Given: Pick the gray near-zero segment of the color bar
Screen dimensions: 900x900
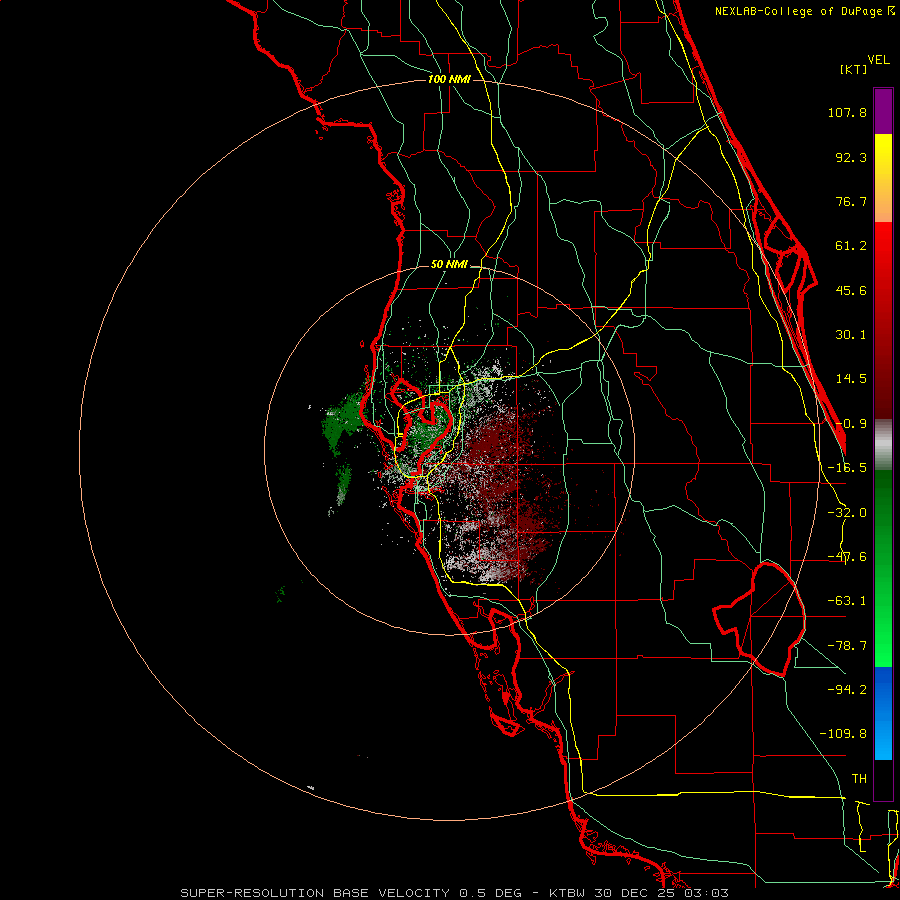Looking at the screenshot, I should 883,444.
